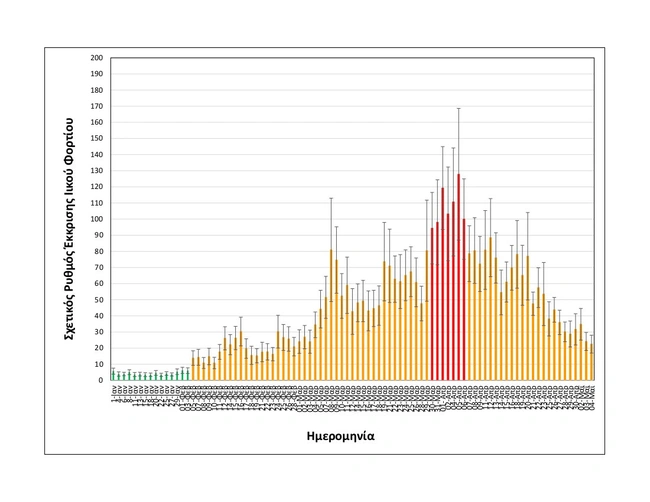This screenshot has width=650, height=502.
Task: Click the last green bar before orange bars
Action: pyautogui.click(x=188, y=376)
